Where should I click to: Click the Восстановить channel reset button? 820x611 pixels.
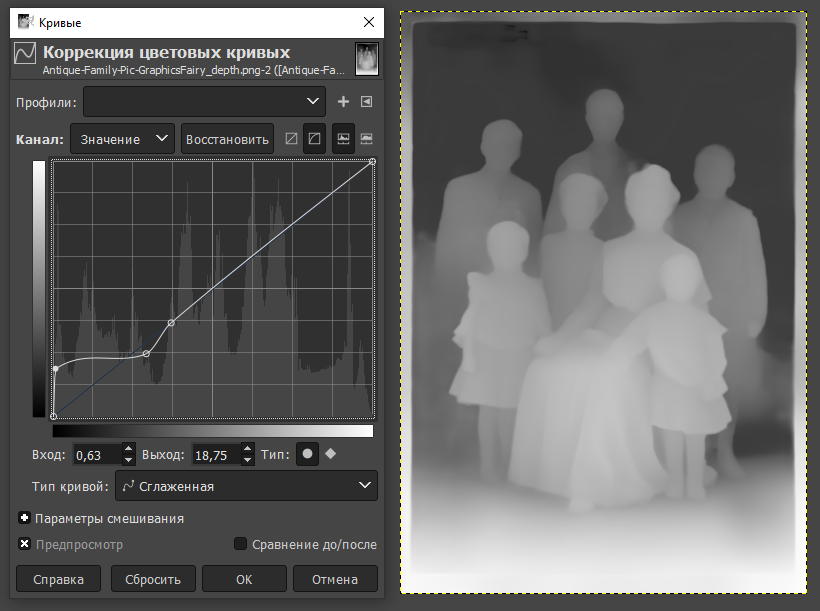(227, 139)
